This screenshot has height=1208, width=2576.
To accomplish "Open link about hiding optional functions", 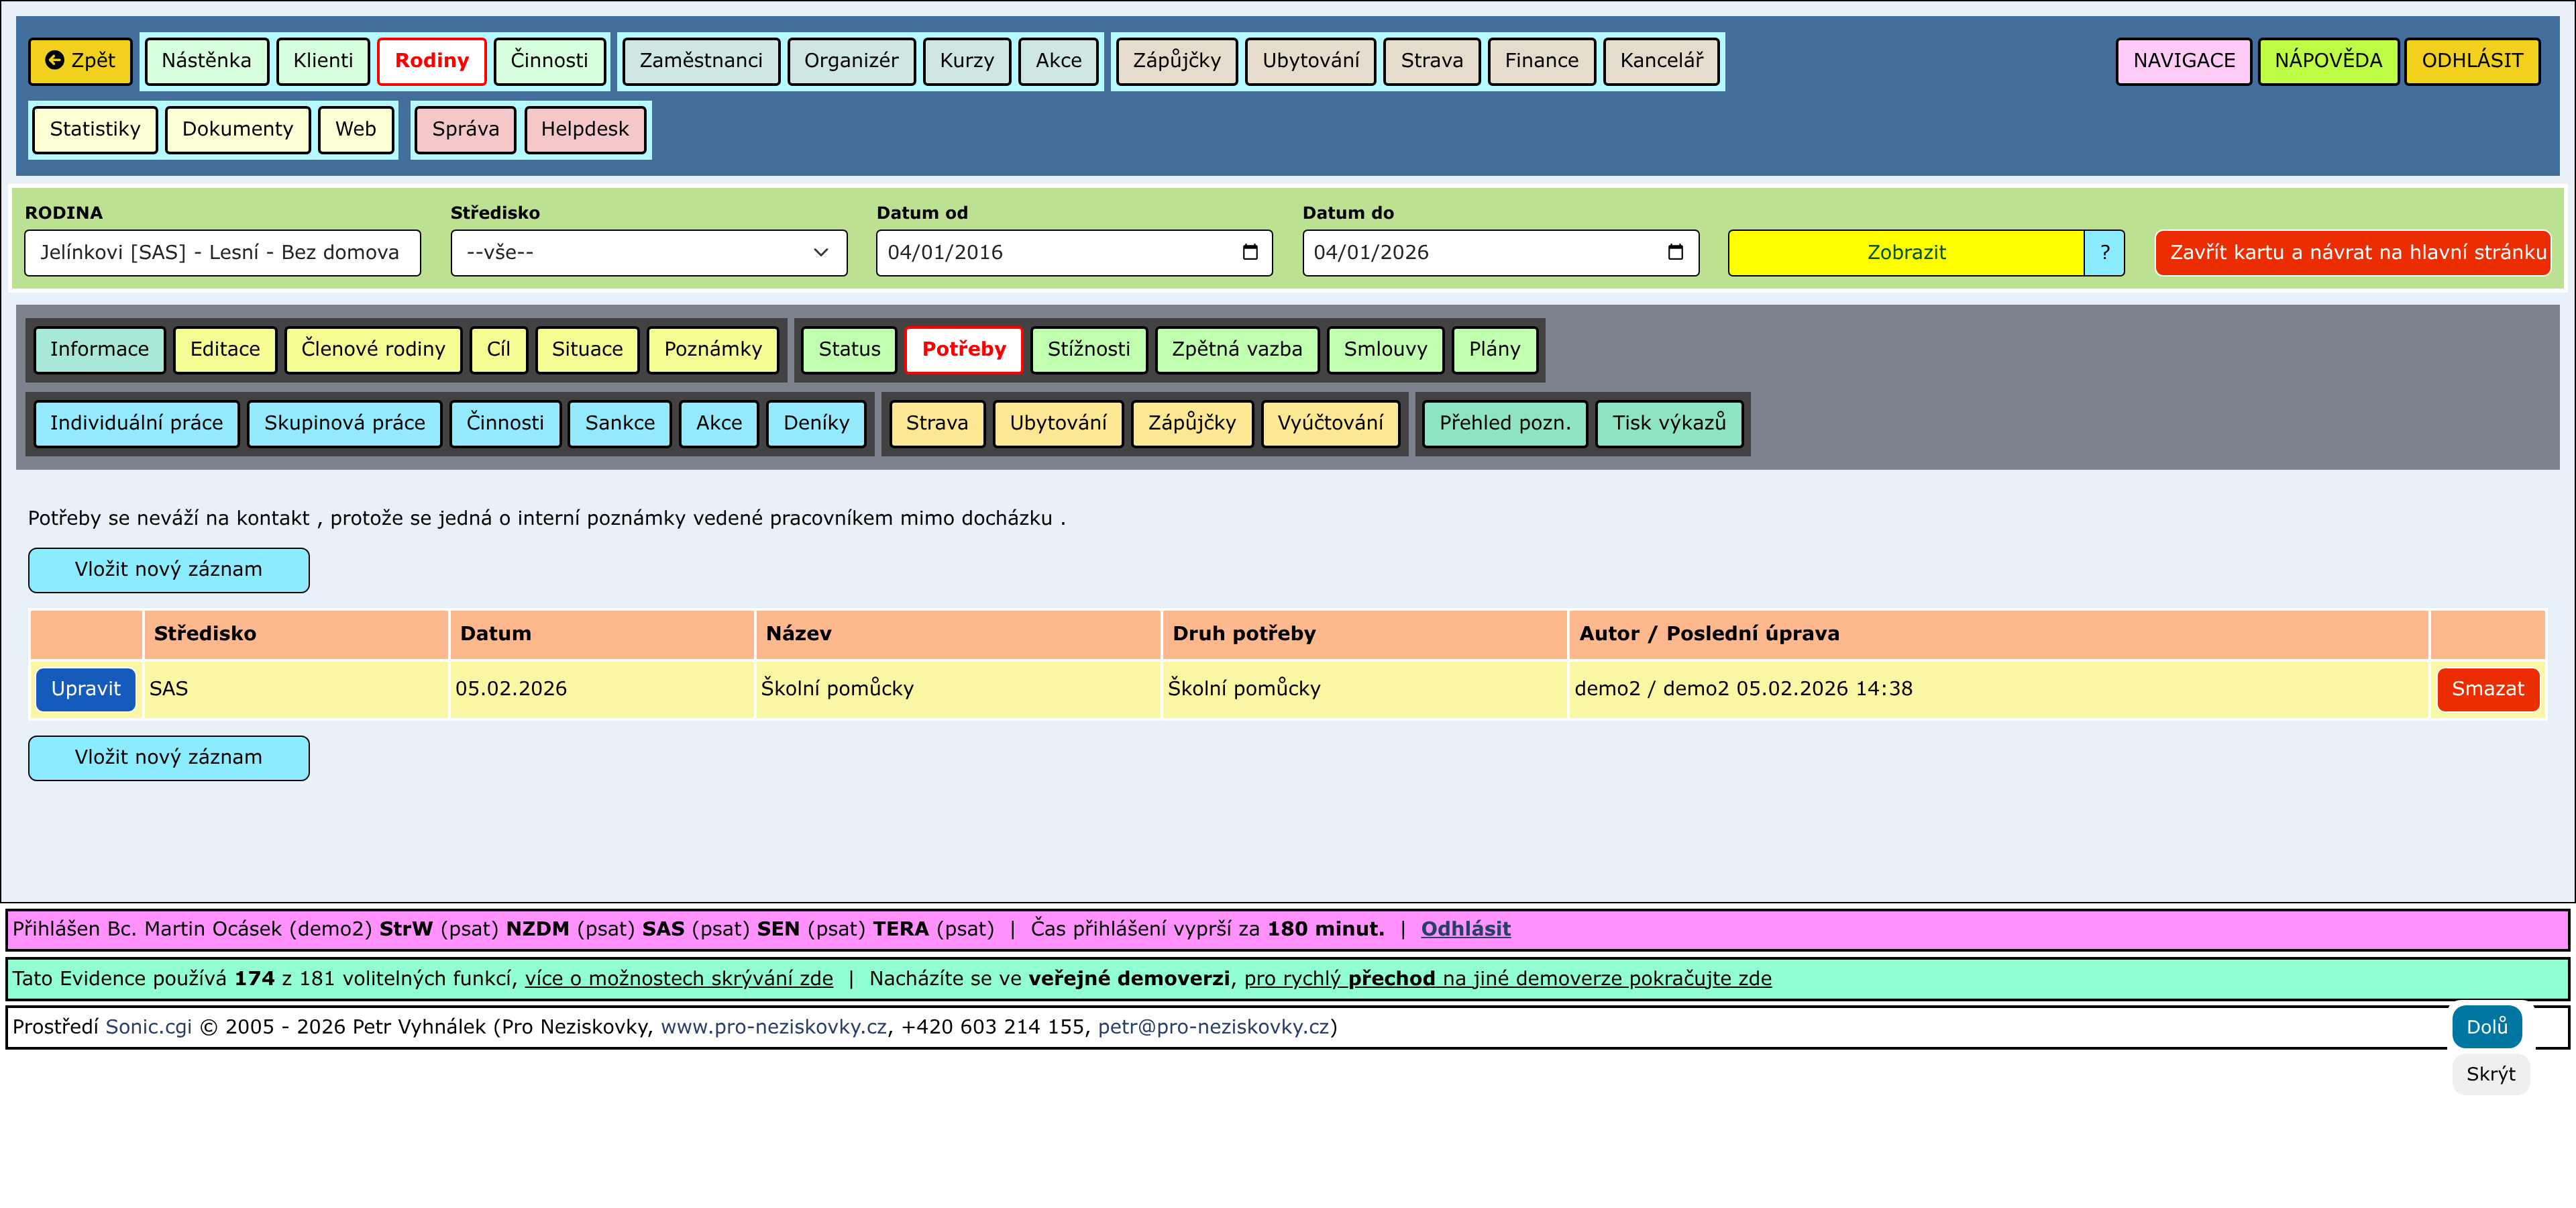I will [x=679, y=979].
